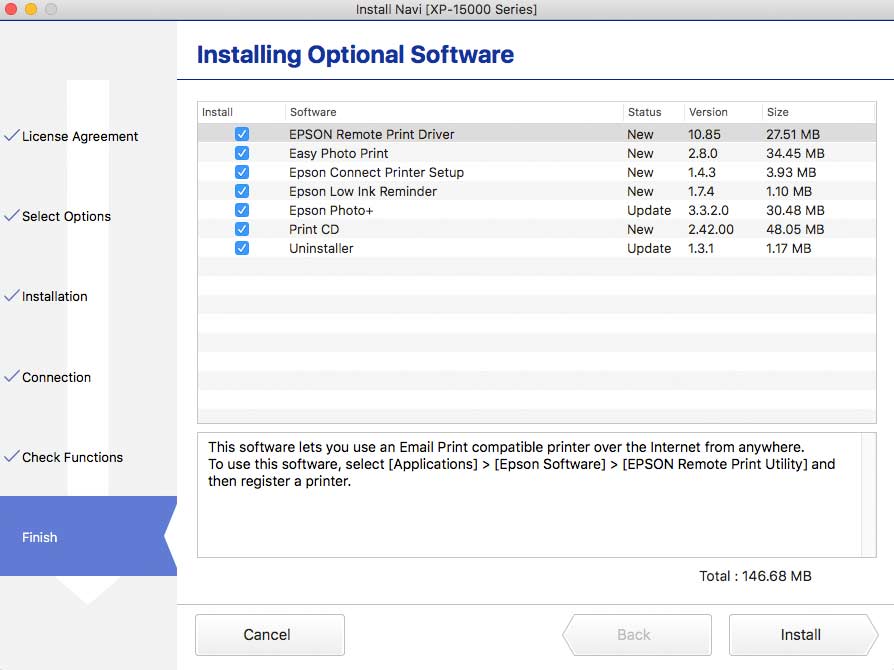Click the Total 146.68 MB label

tap(755, 576)
